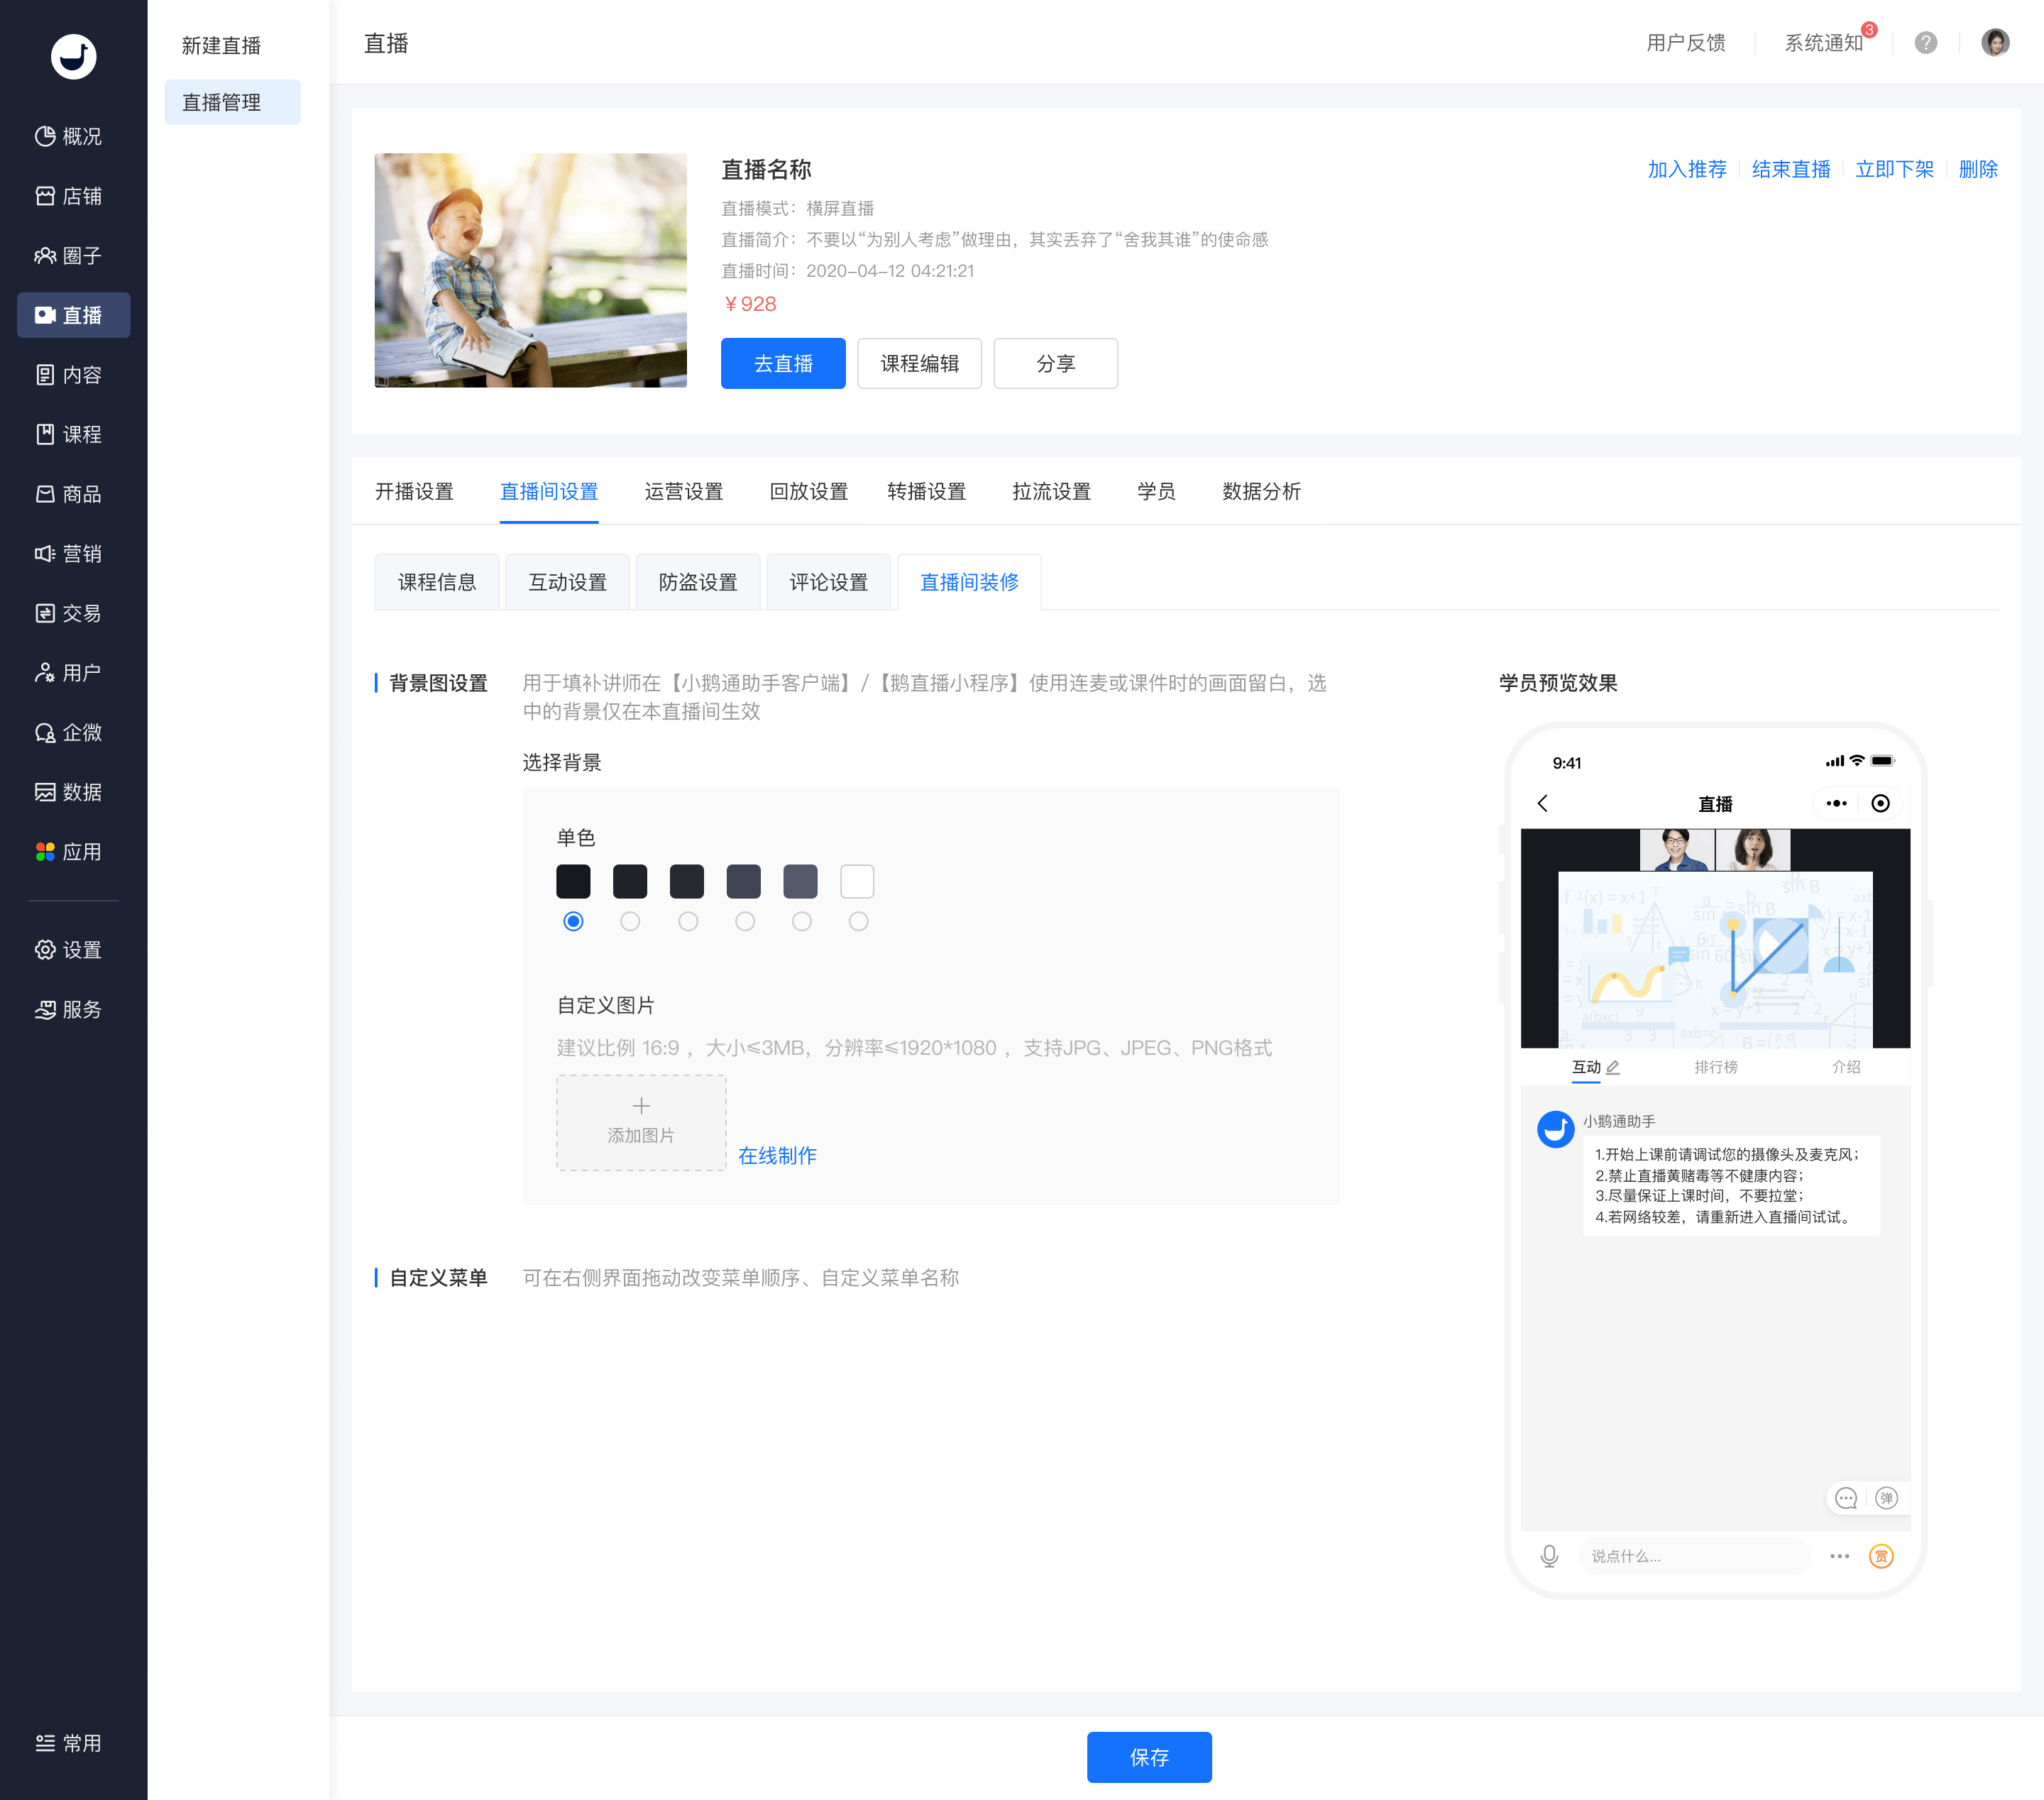Click the chat bubble icon in phone preview

pyautogui.click(x=1846, y=1498)
